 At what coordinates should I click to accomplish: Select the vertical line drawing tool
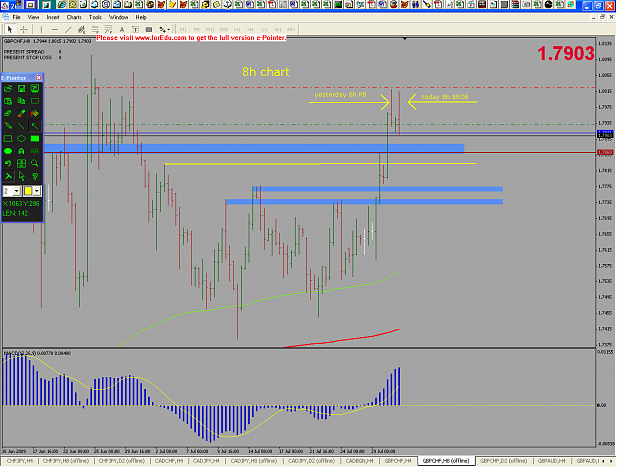click(x=41, y=29)
